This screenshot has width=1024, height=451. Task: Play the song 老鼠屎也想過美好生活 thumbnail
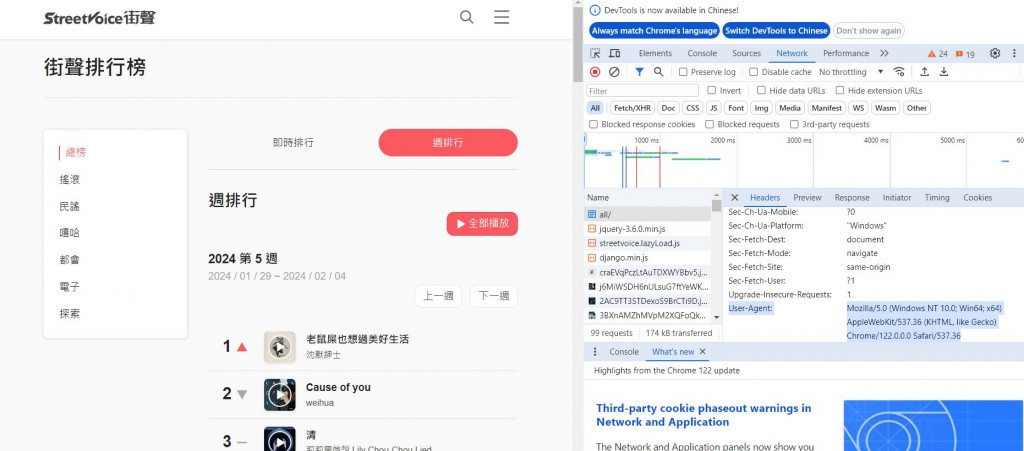[x=280, y=347]
